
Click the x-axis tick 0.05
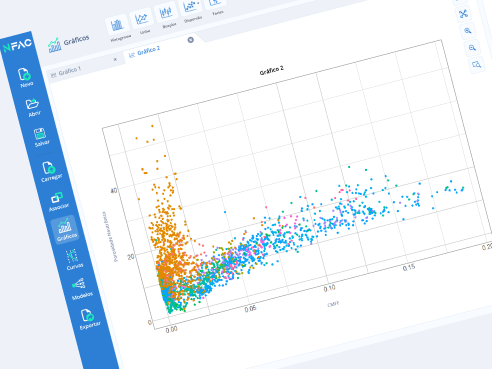pyautogui.click(x=250, y=309)
